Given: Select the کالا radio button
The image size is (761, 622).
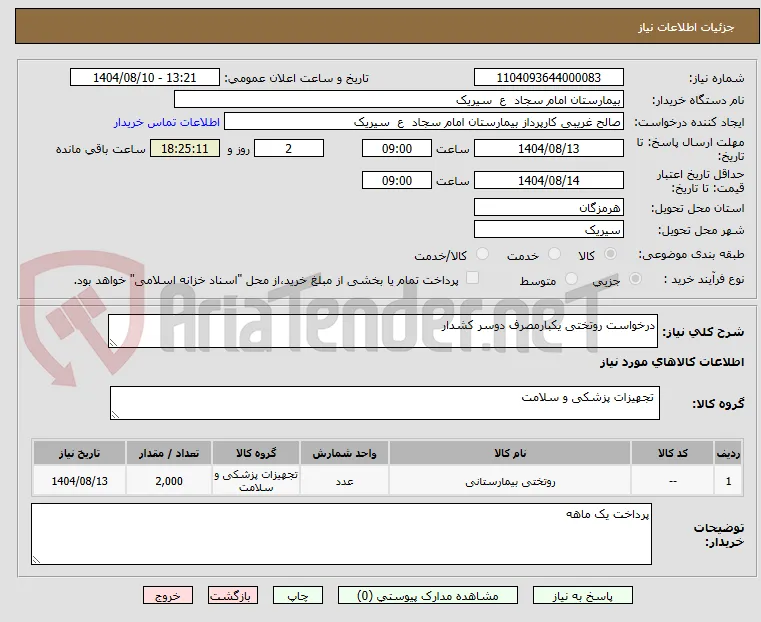Looking at the screenshot, I should click(x=611, y=254).
